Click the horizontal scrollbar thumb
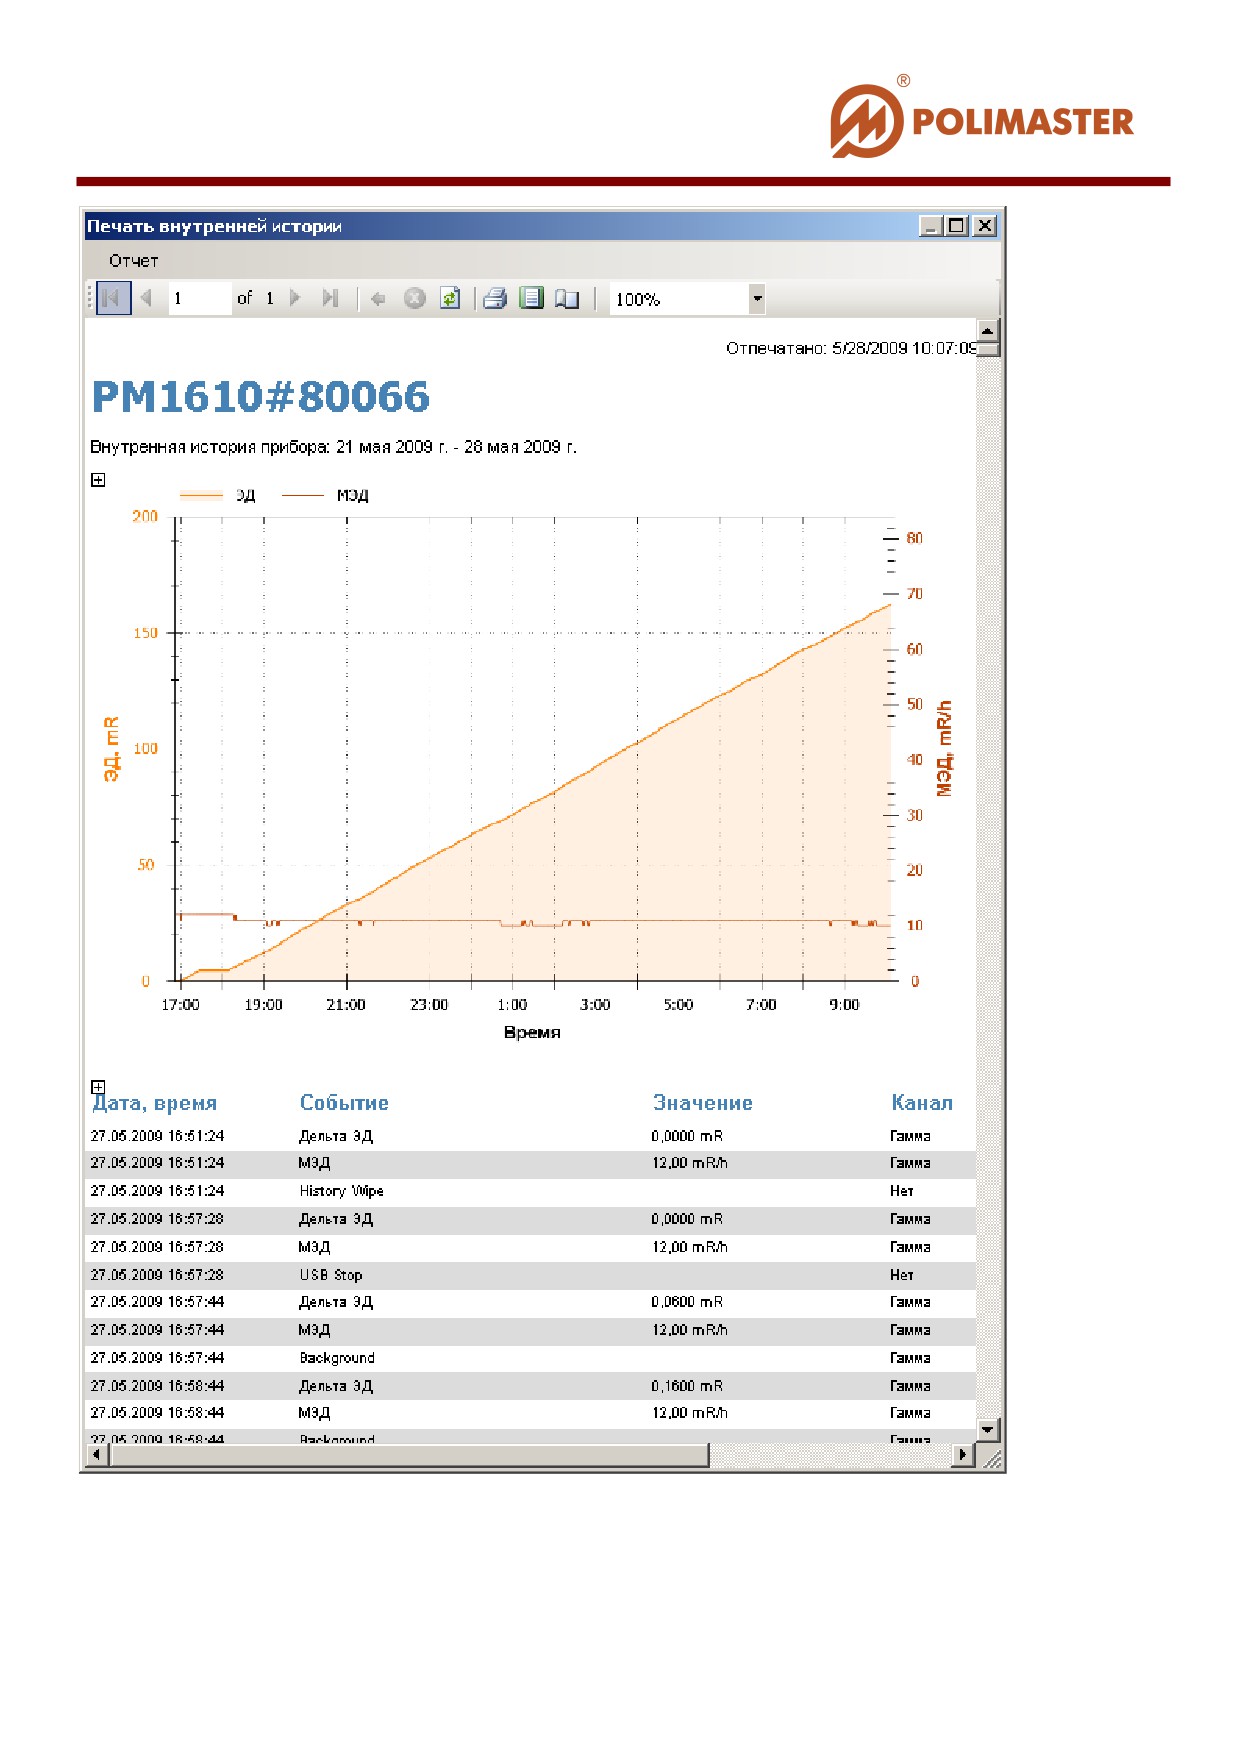The width and height of the screenshot is (1239, 1752). (x=409, y=1455)
